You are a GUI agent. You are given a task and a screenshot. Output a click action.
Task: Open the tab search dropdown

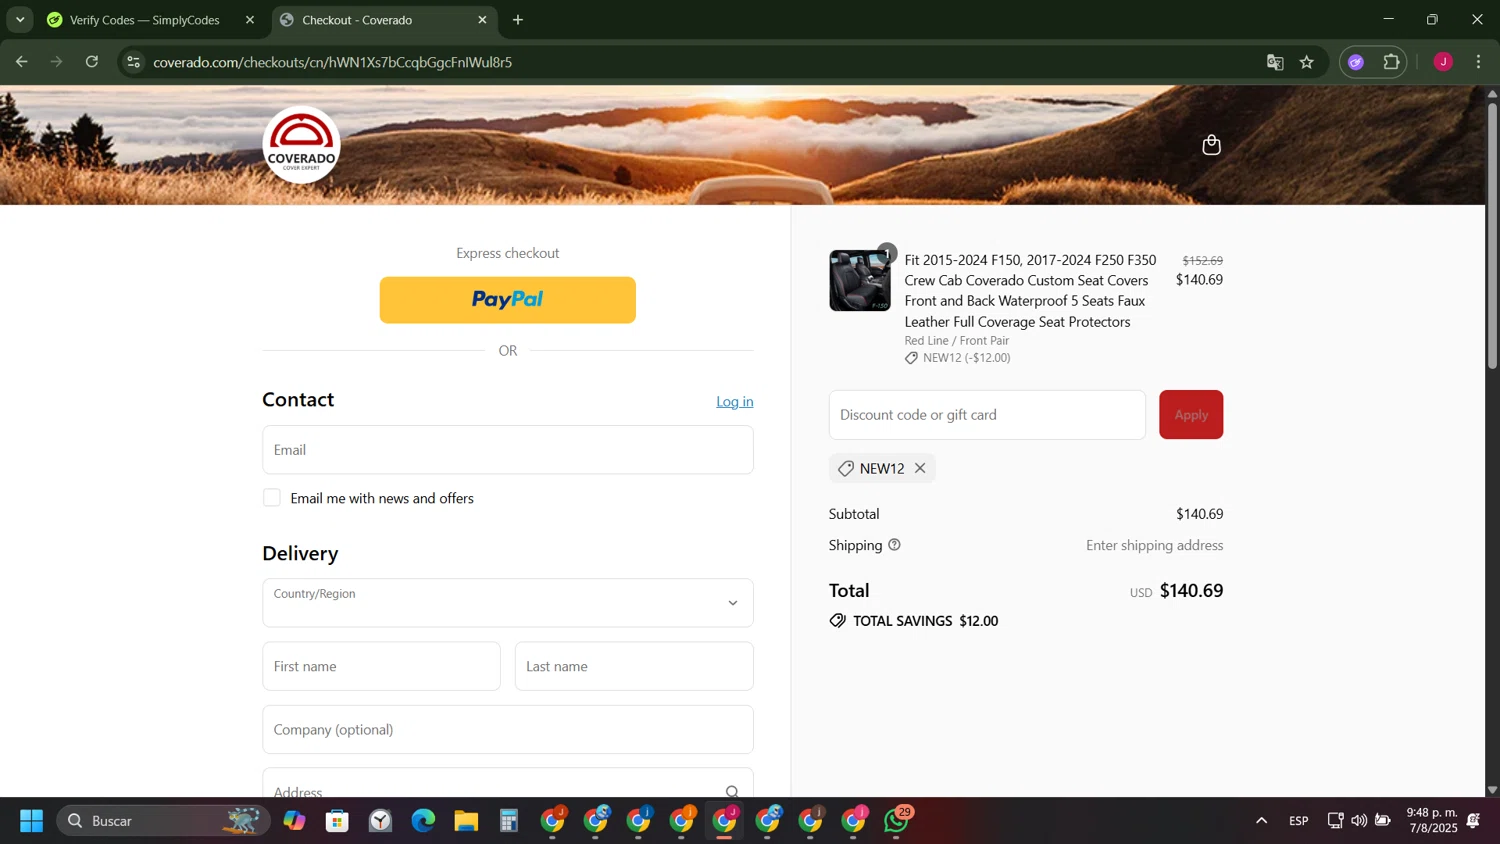tap(20, 20)
